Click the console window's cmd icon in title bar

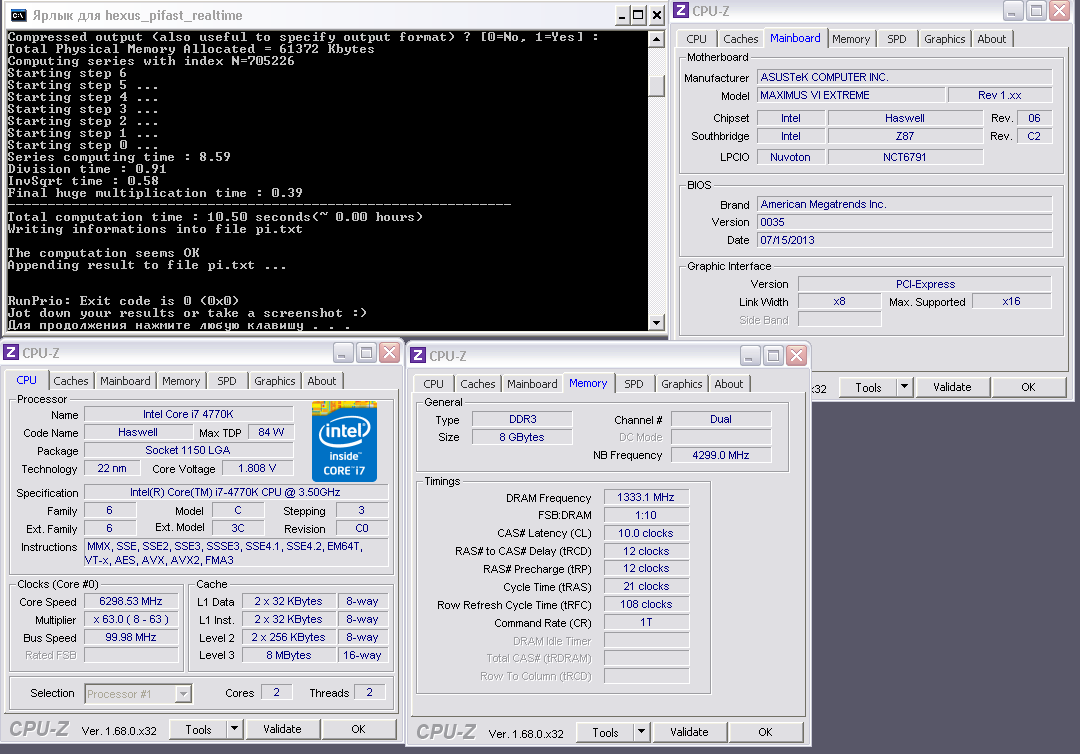[19, 15]
